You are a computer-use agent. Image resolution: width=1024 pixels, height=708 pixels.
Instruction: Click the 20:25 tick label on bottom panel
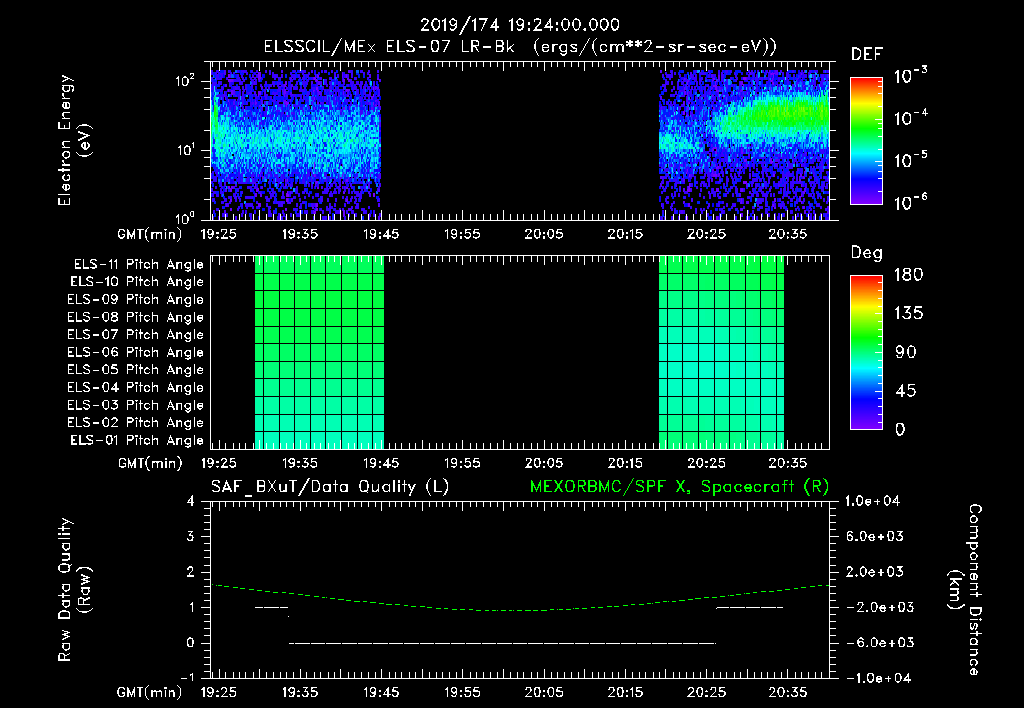(706, 692)
